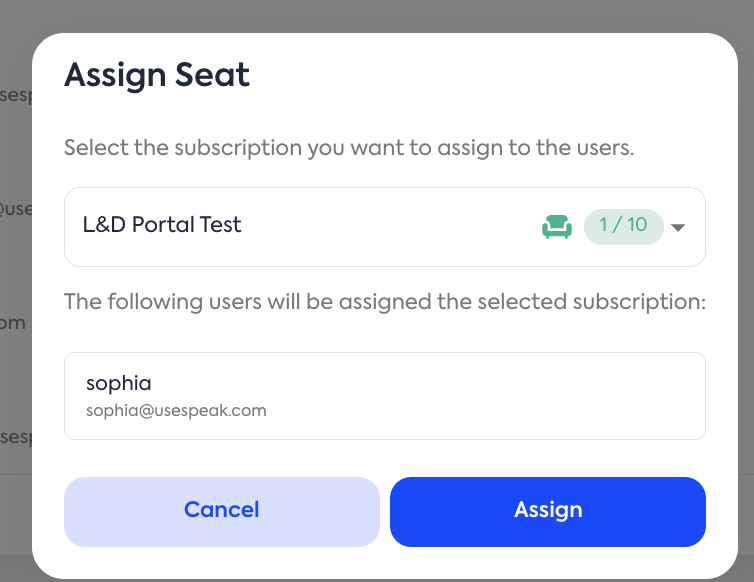The width and height of the screenshot is (754, 582).
Task: Open the L&D Portal Test subscription selector
Action: point(162,225)
